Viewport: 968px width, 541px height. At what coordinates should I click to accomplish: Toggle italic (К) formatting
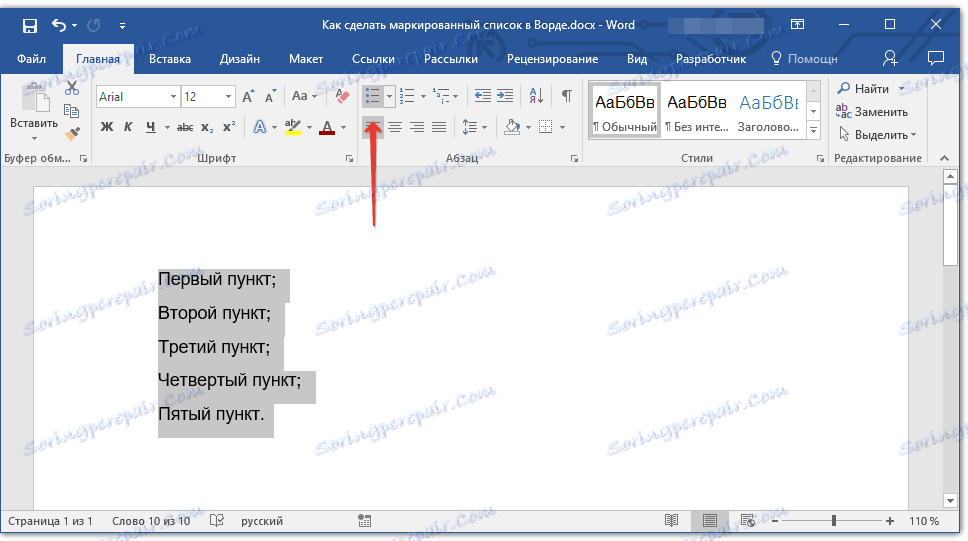coord(128,127)
